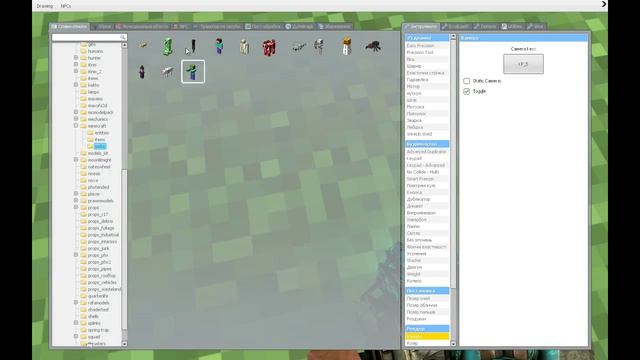This screenshot has width=640, height=360.
Task: Switch to the Utilities tab
Action: click(x=512, y=27)
